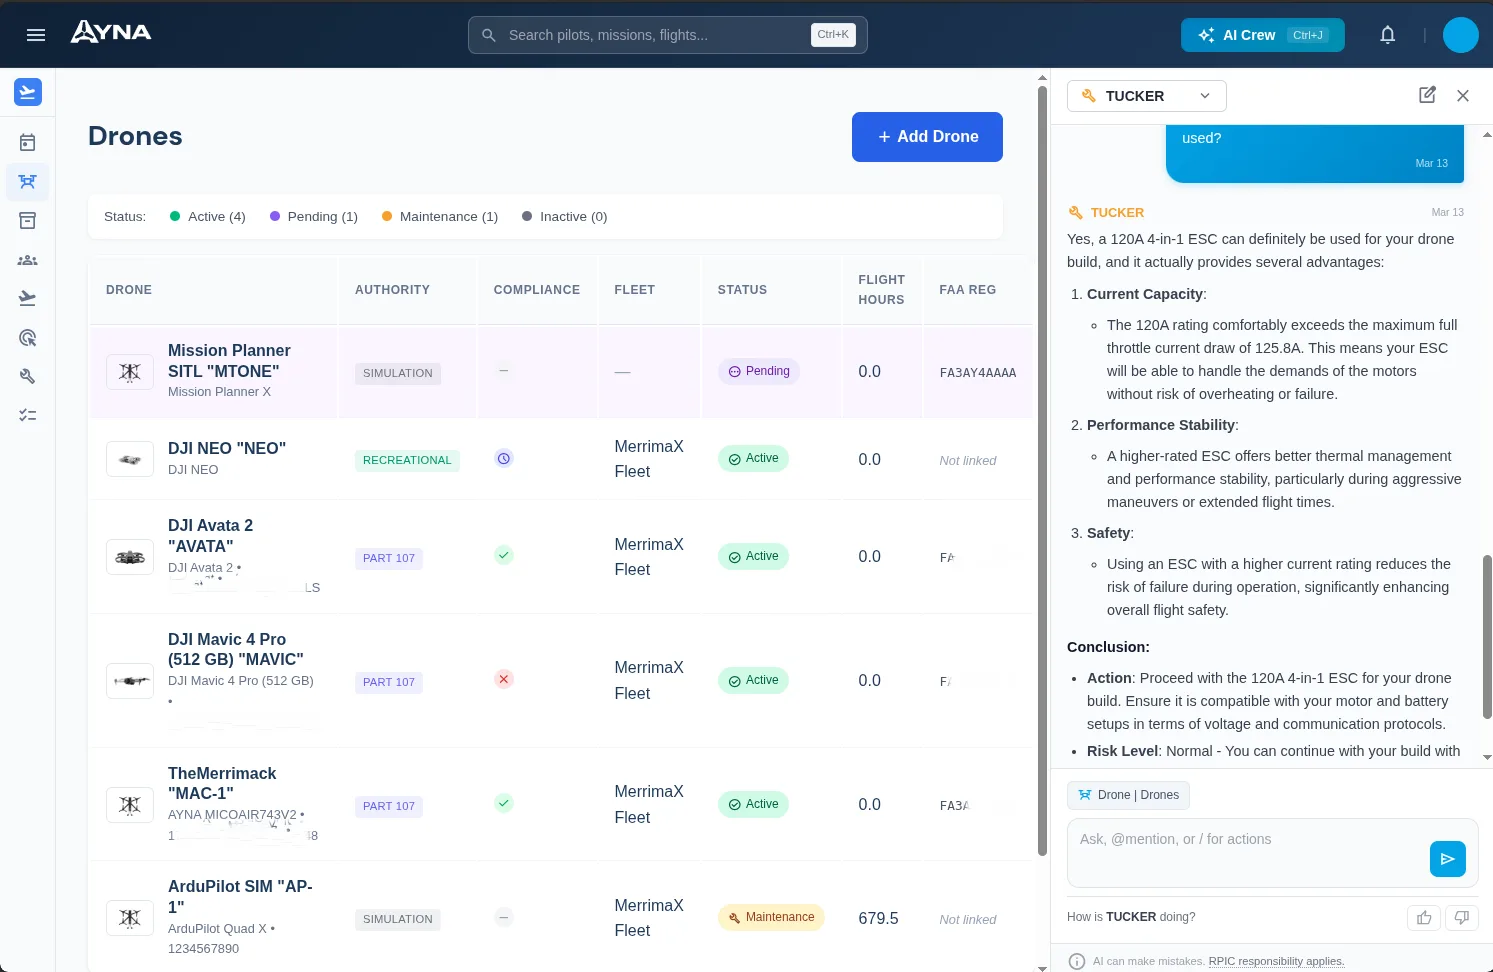Click the Maintenance status badge for ArduPilot SIM
This screenshot has width=1493, height=972.
point(771,917)
